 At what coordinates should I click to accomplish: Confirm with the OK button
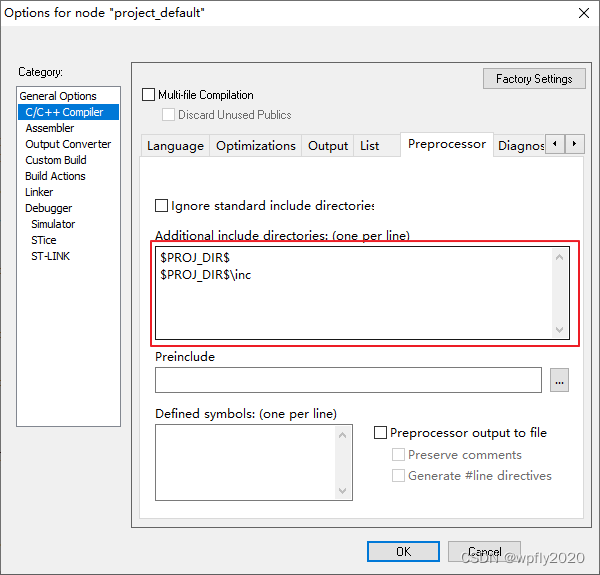pos(403,552)
